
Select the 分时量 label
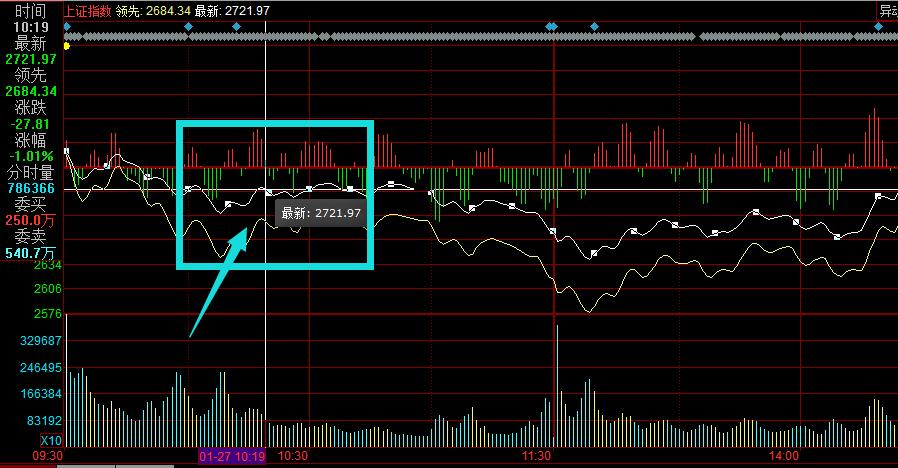(x=30, y=172)
